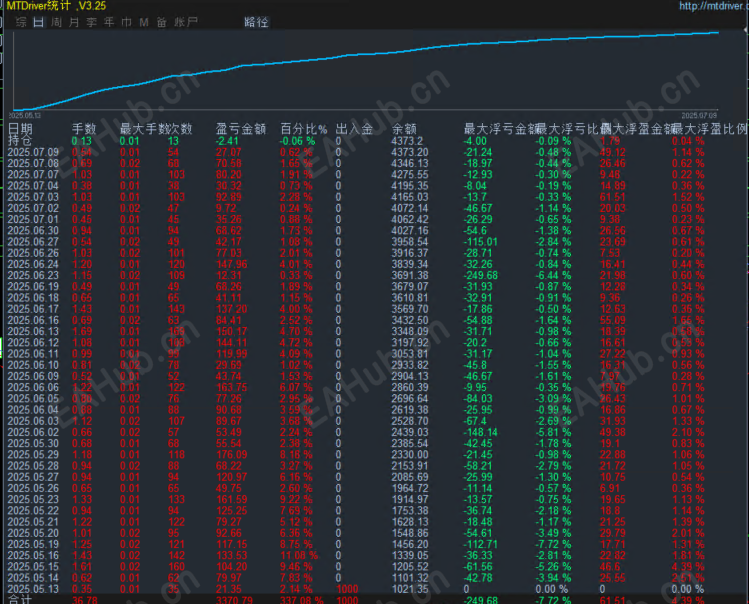Open the 币 symbol tab
749x604 pixels.
coord(127,22)
